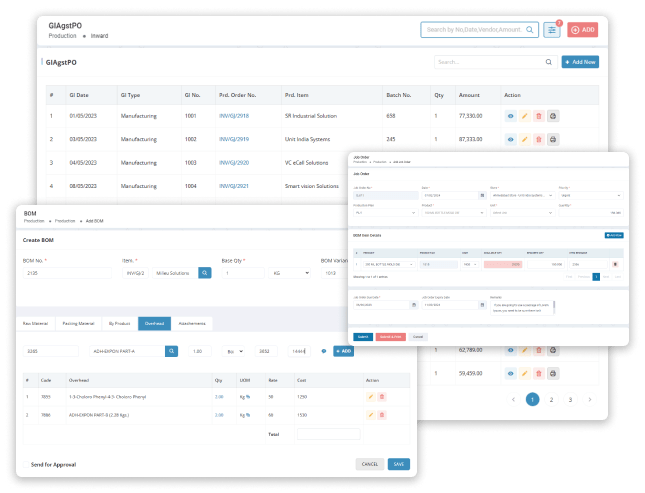Viewport: 645px width, 493px height.
Task: Click CANCEL in the BOM form
Action: (369, 464)
